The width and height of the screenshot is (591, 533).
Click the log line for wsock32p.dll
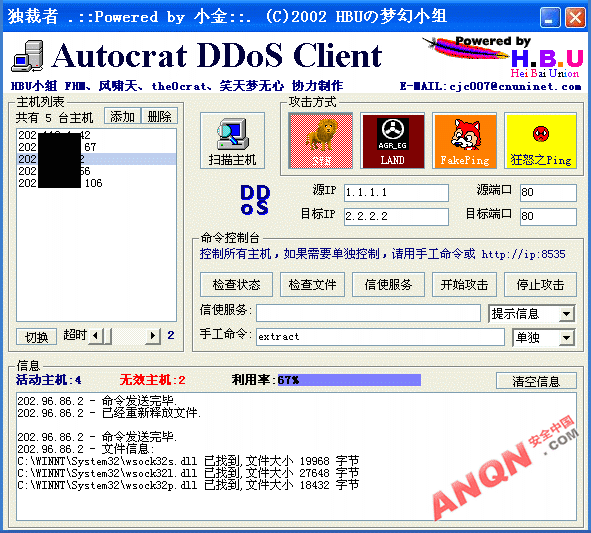[188, 485]
